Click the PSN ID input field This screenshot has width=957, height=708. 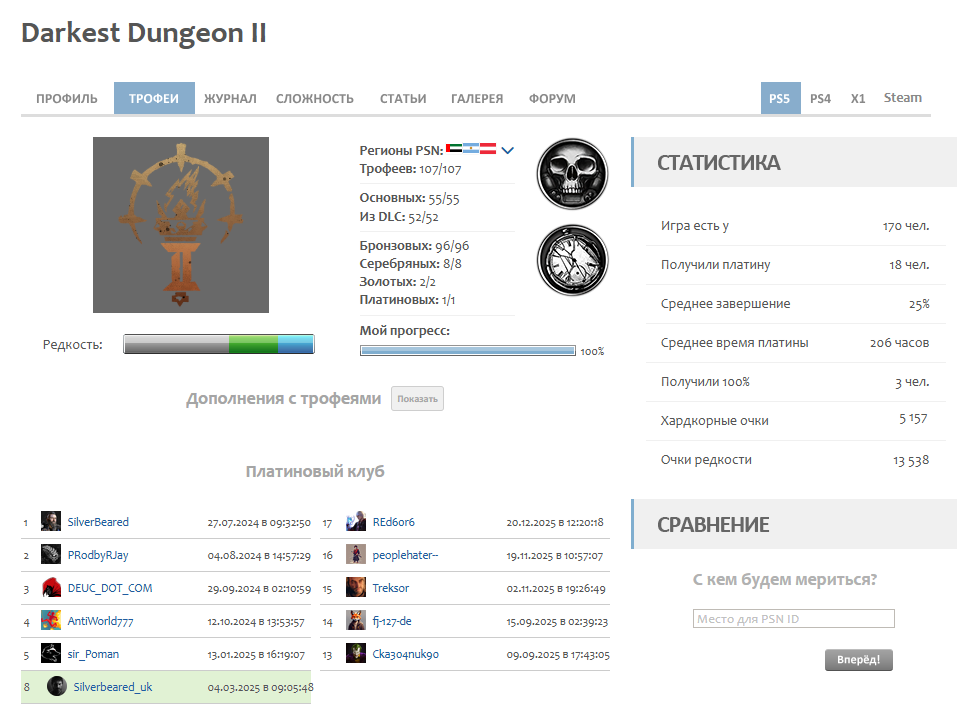tap(793, 619)
